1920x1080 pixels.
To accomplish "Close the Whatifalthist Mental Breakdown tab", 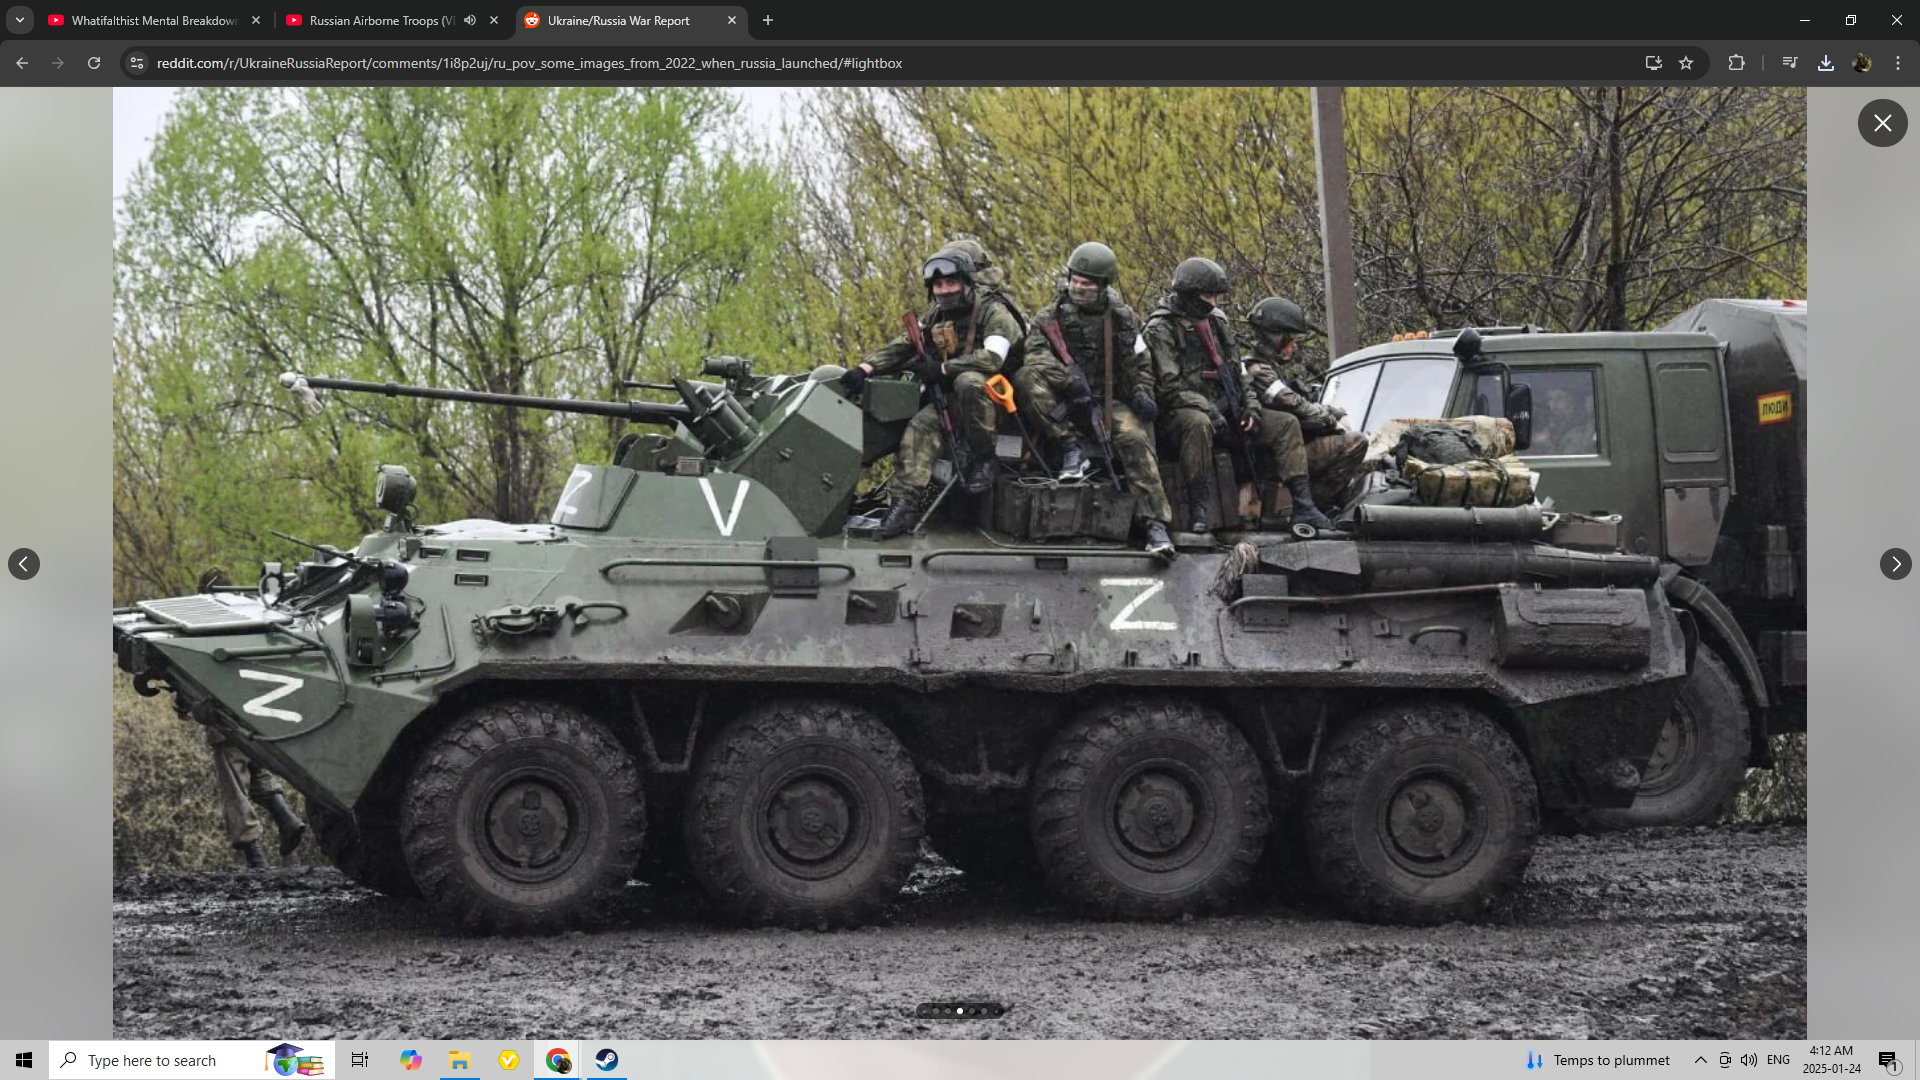I will click(256, 20).
